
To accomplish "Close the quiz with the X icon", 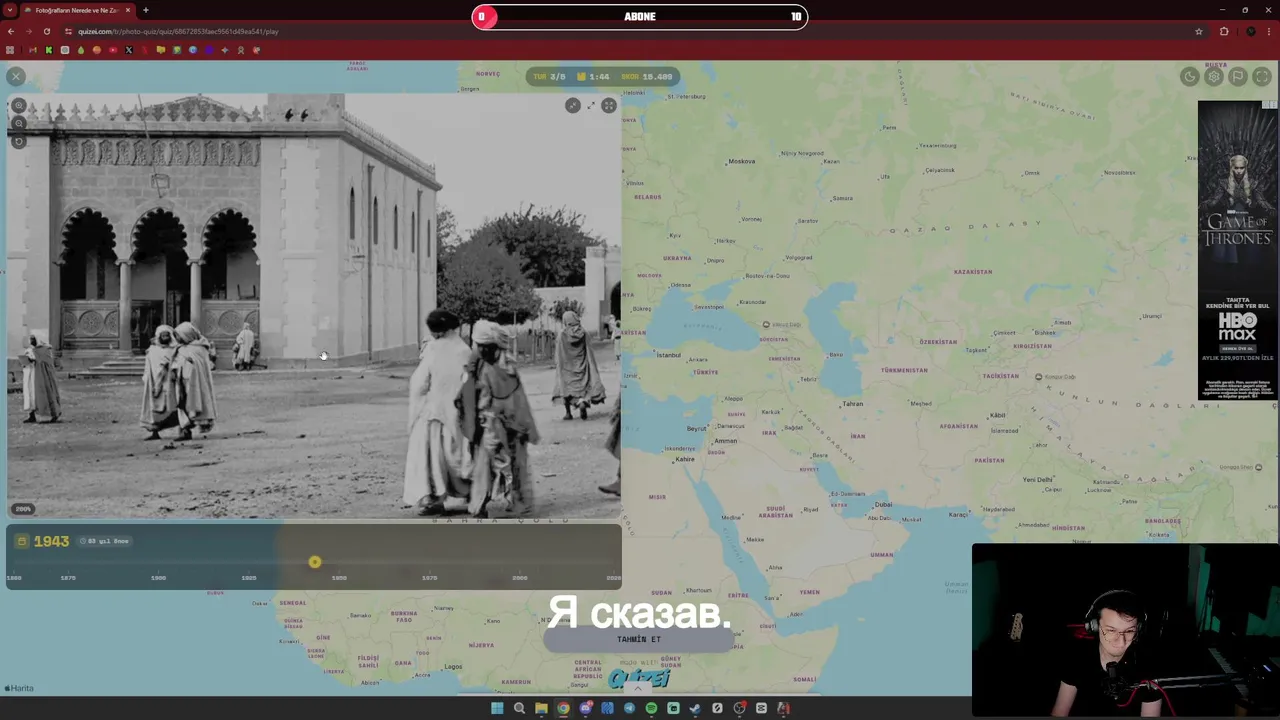I will (16, 76).
